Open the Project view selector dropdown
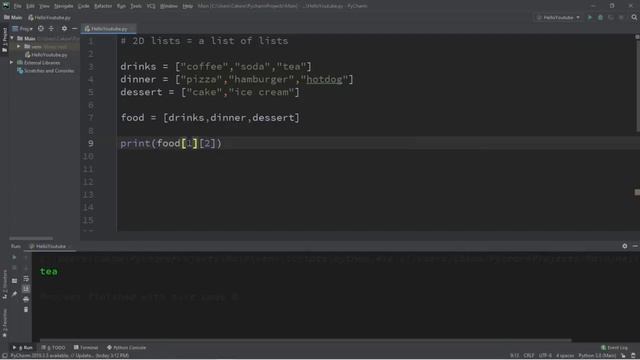 click(22, 29)
